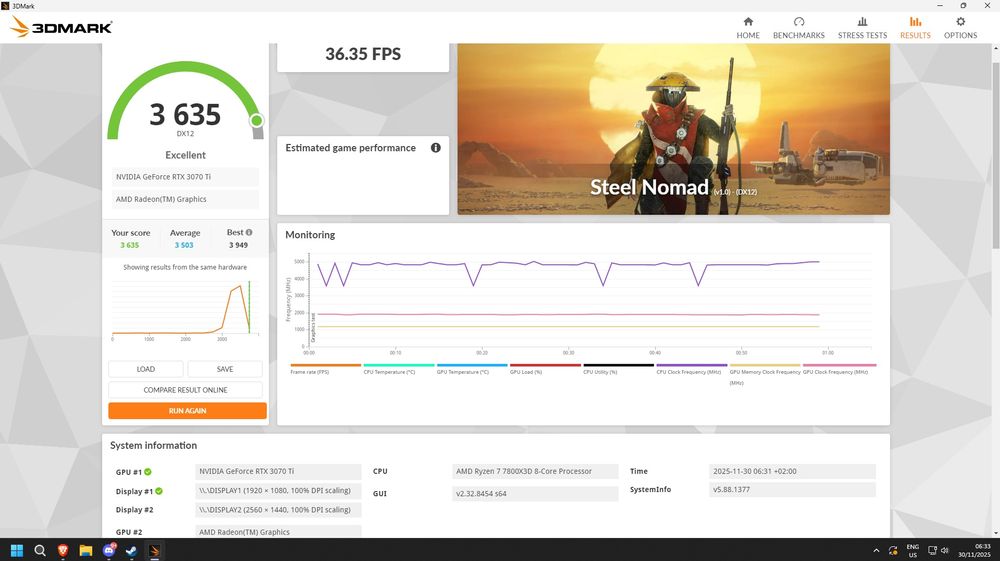Toggle the CPU Utility (%) legend
The width and height of the screenshot is (1000, 561).
coord(619,369)
